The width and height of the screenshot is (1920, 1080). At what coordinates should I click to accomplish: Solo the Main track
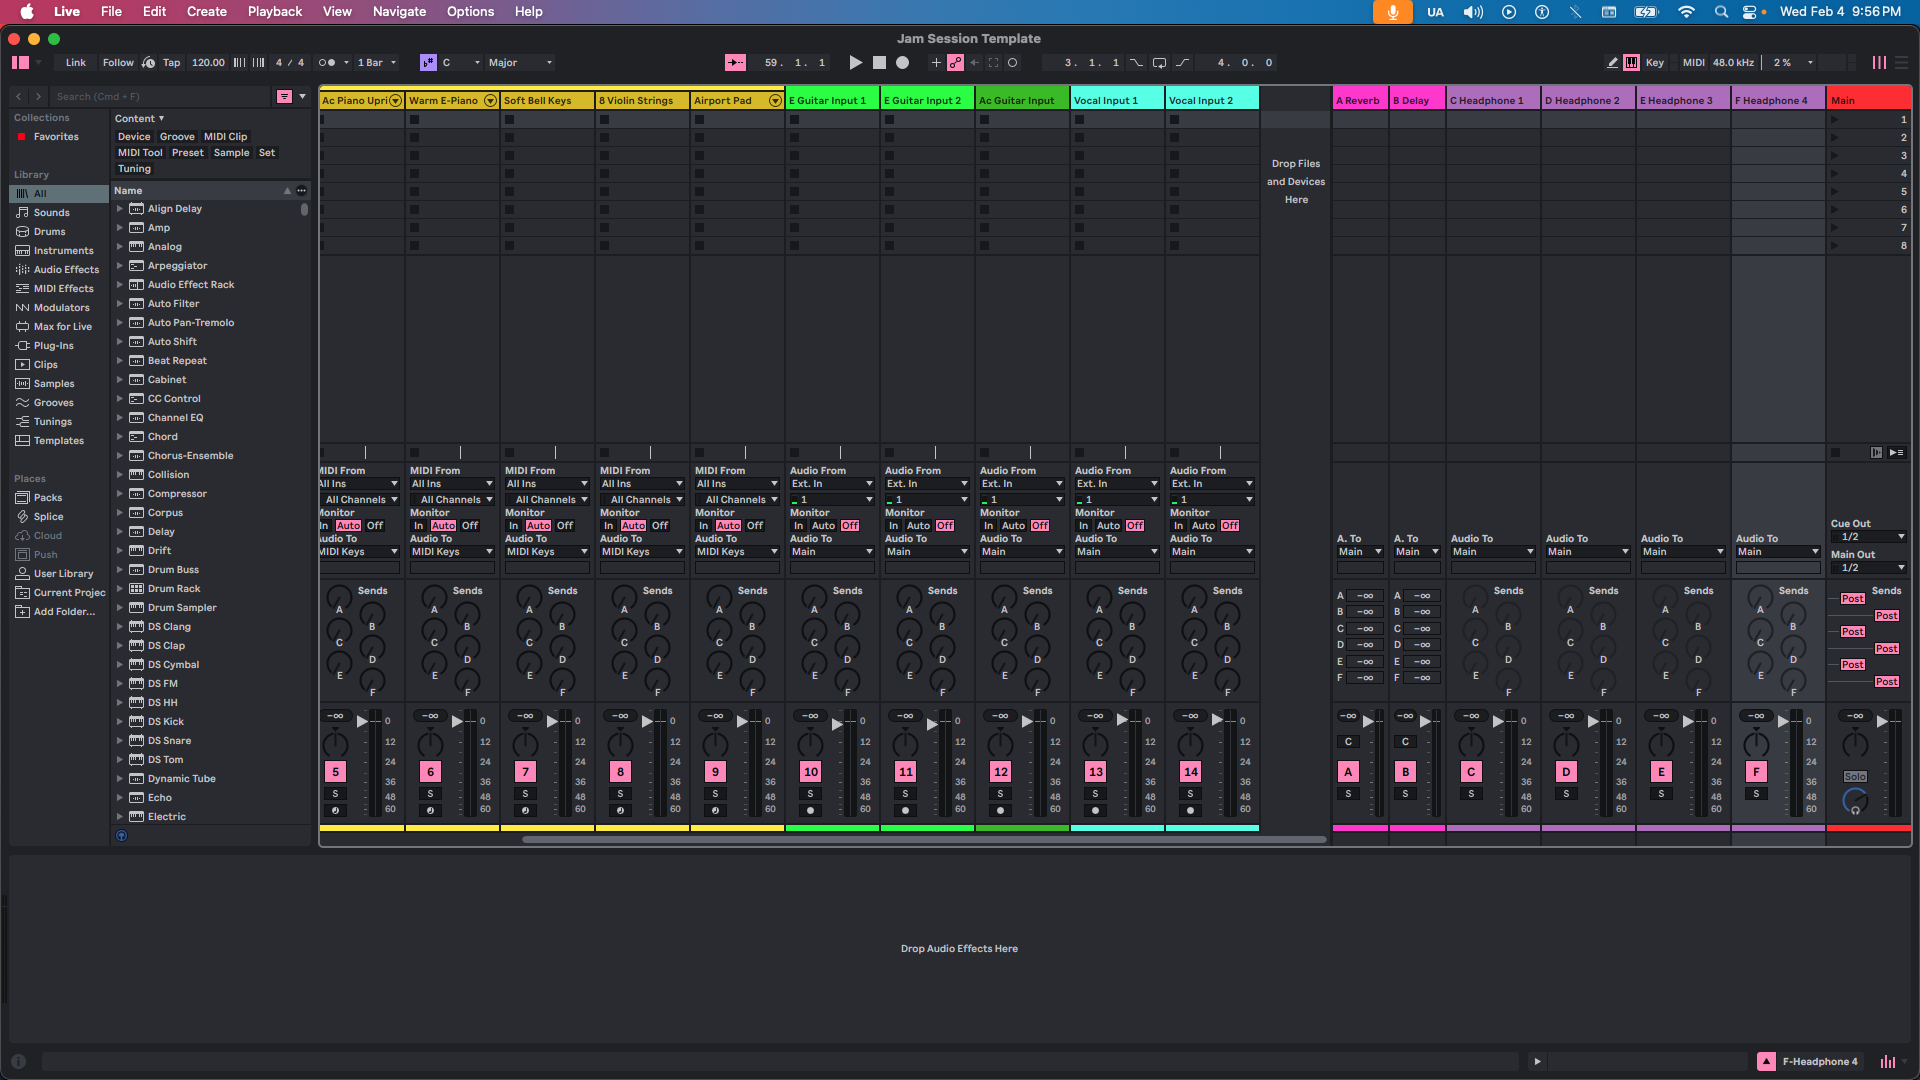point(1855,776)
